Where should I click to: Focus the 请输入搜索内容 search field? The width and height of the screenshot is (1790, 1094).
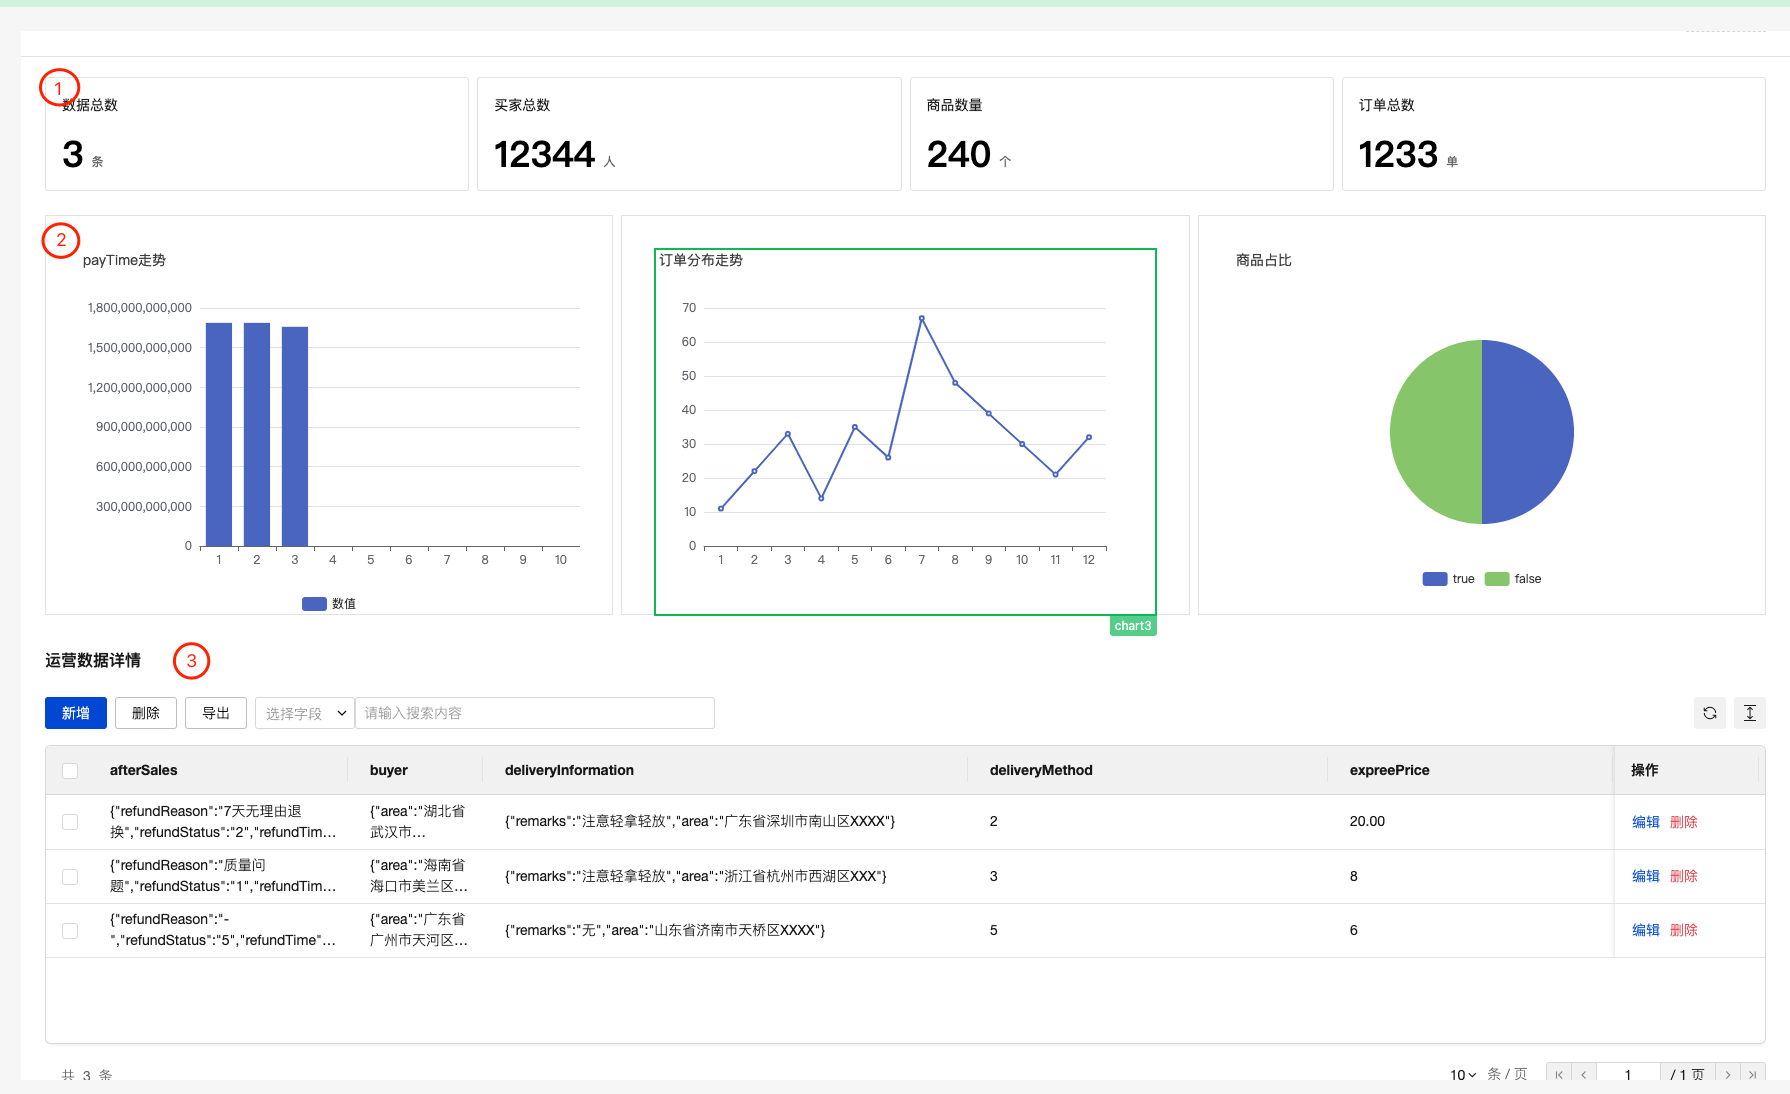click(535, 713)
